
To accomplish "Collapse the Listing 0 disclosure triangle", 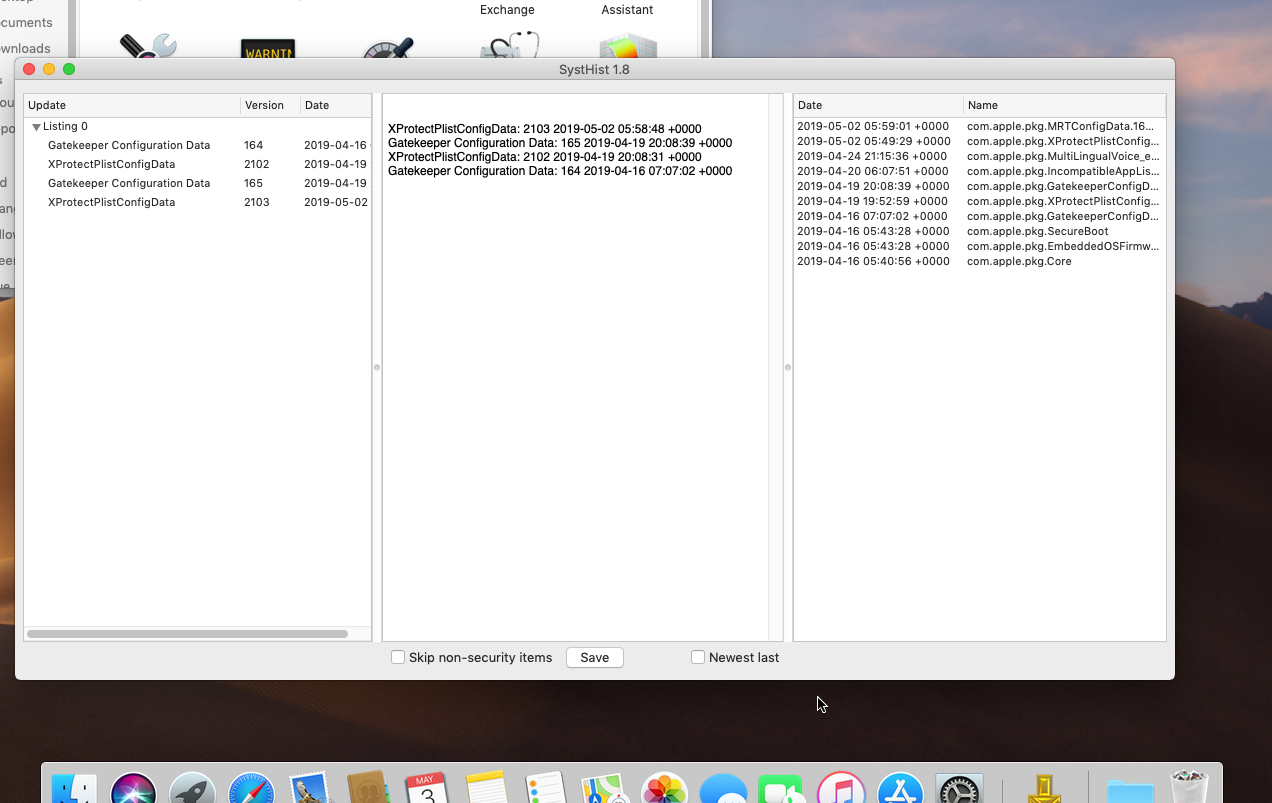I will tap(36, 127).
